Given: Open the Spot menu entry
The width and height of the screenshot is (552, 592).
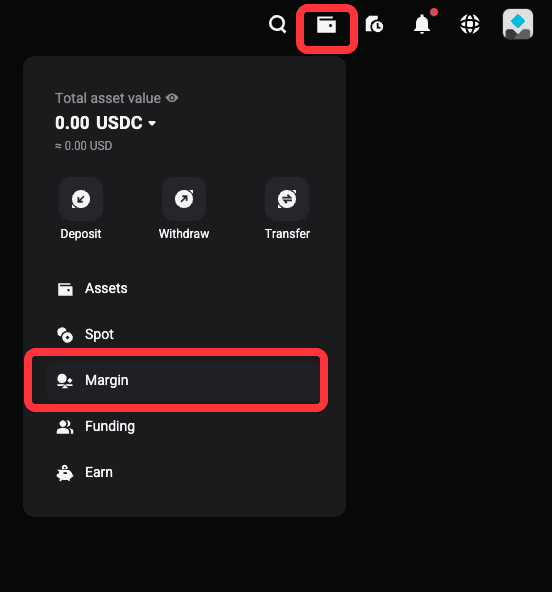Looking at the screenshot, I should 184,335.
